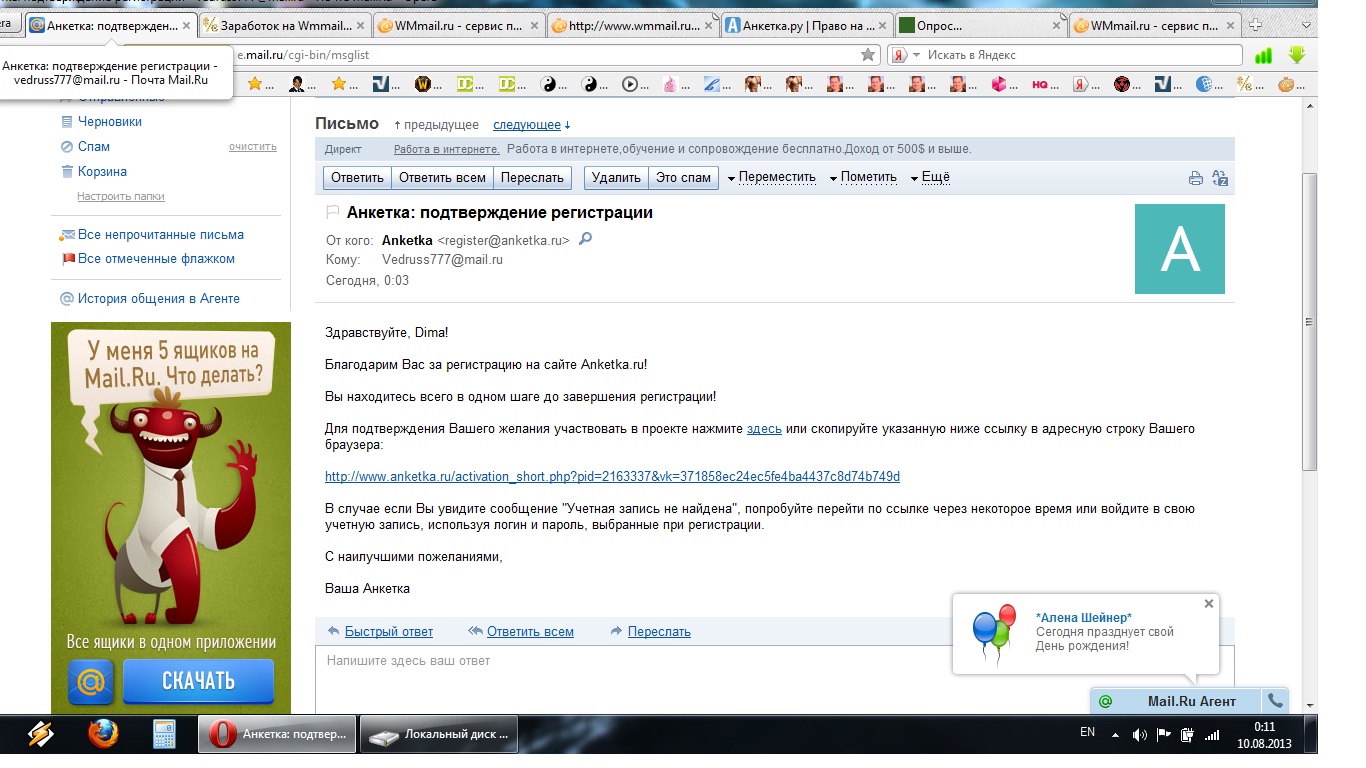The width and height of the screenshot is (1366, 768).
Task: Click the Ответить button
Action: (357, 178)
